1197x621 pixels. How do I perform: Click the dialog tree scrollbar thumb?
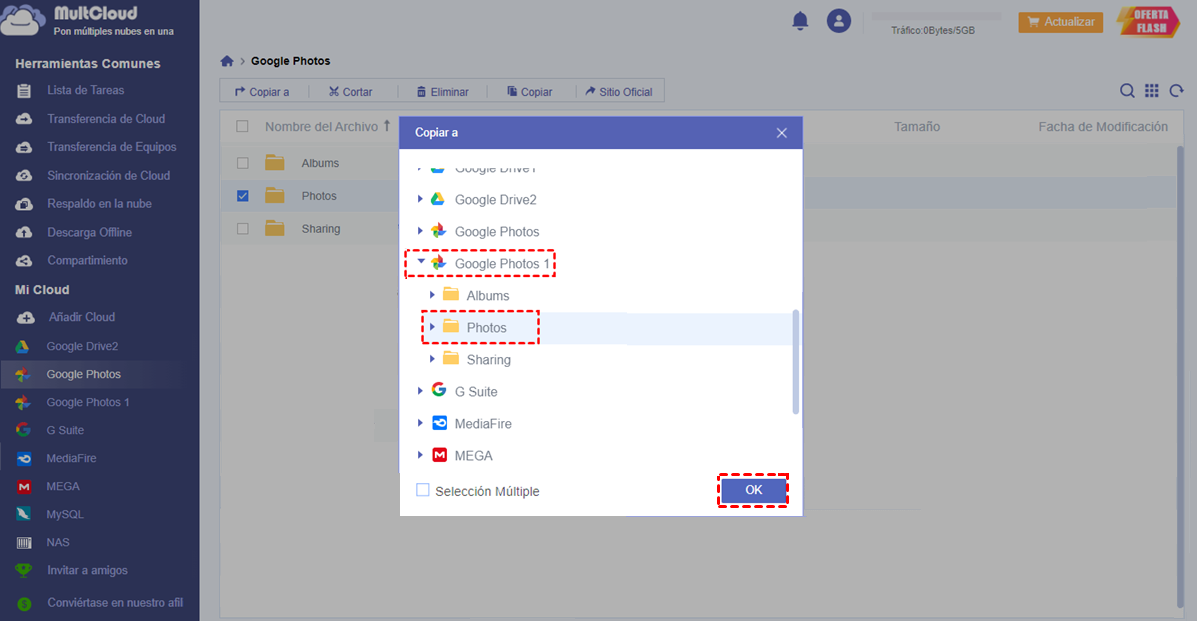coord(795,361)
